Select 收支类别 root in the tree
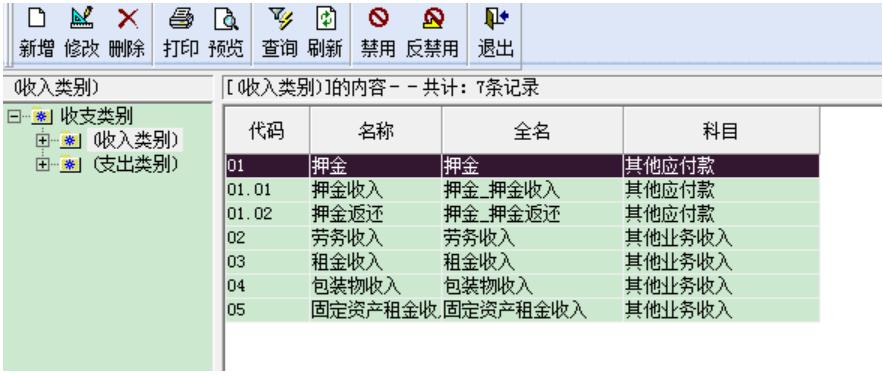This screenshot has width=883, height=377. click(96, 117)
